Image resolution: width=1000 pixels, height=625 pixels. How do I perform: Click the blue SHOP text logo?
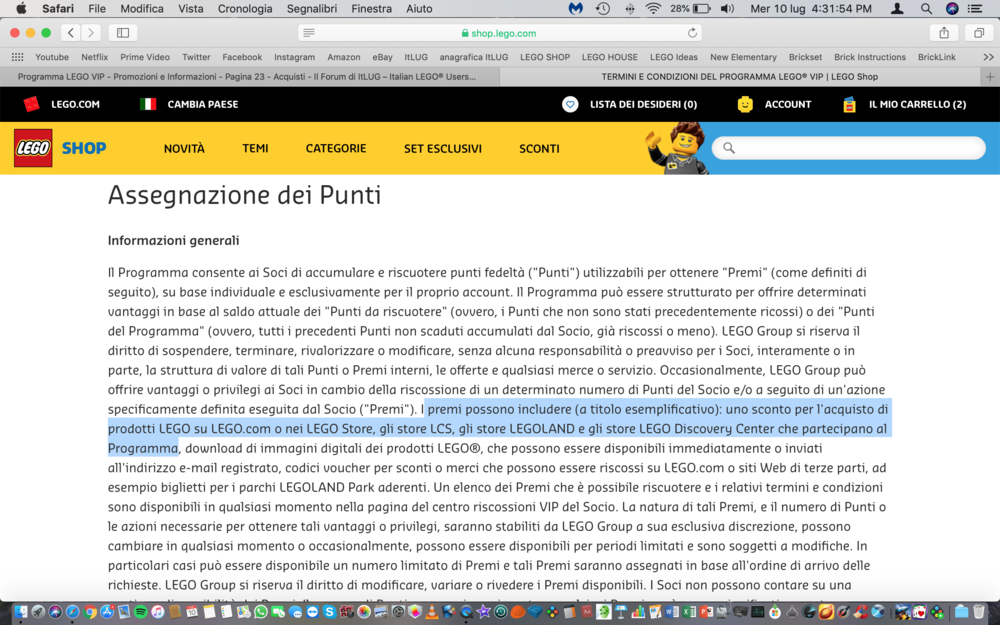(x=84, y=148)
